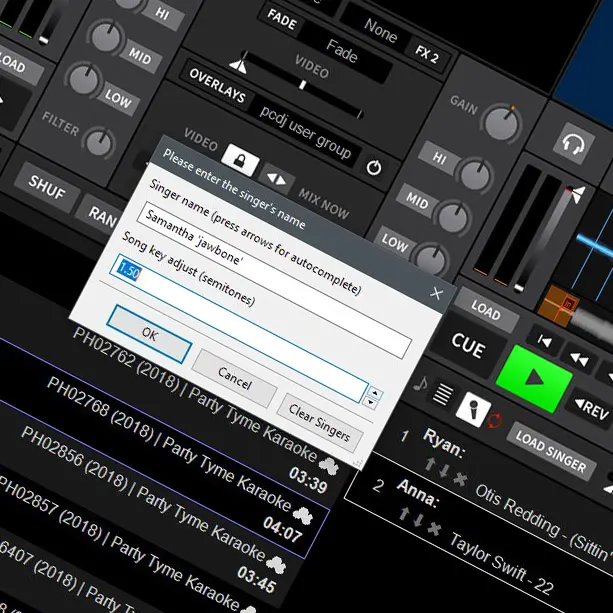Click the microphone singer icon
Viewport: 613px width, 613px height.
(469, 405)
